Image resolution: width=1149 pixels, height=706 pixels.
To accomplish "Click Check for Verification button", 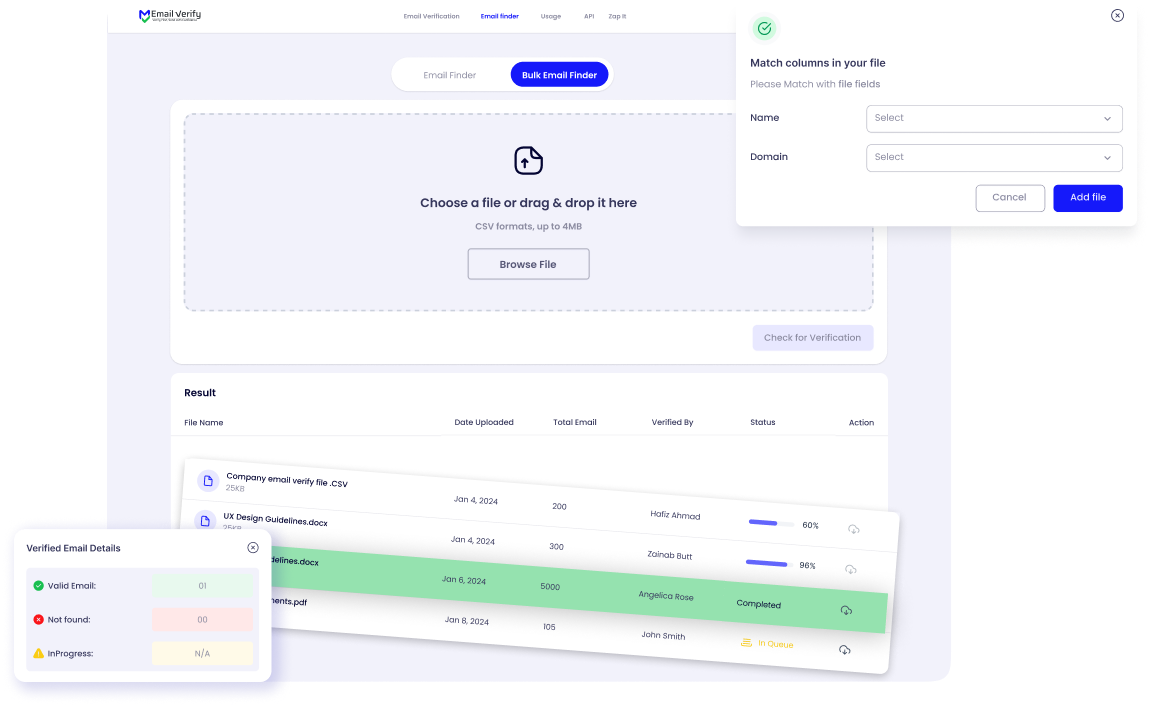I will (x=813, y=338).
